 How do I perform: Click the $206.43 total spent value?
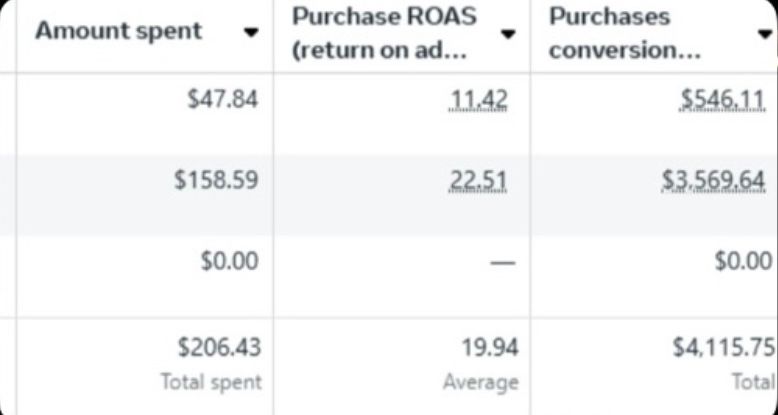(219, 347)
